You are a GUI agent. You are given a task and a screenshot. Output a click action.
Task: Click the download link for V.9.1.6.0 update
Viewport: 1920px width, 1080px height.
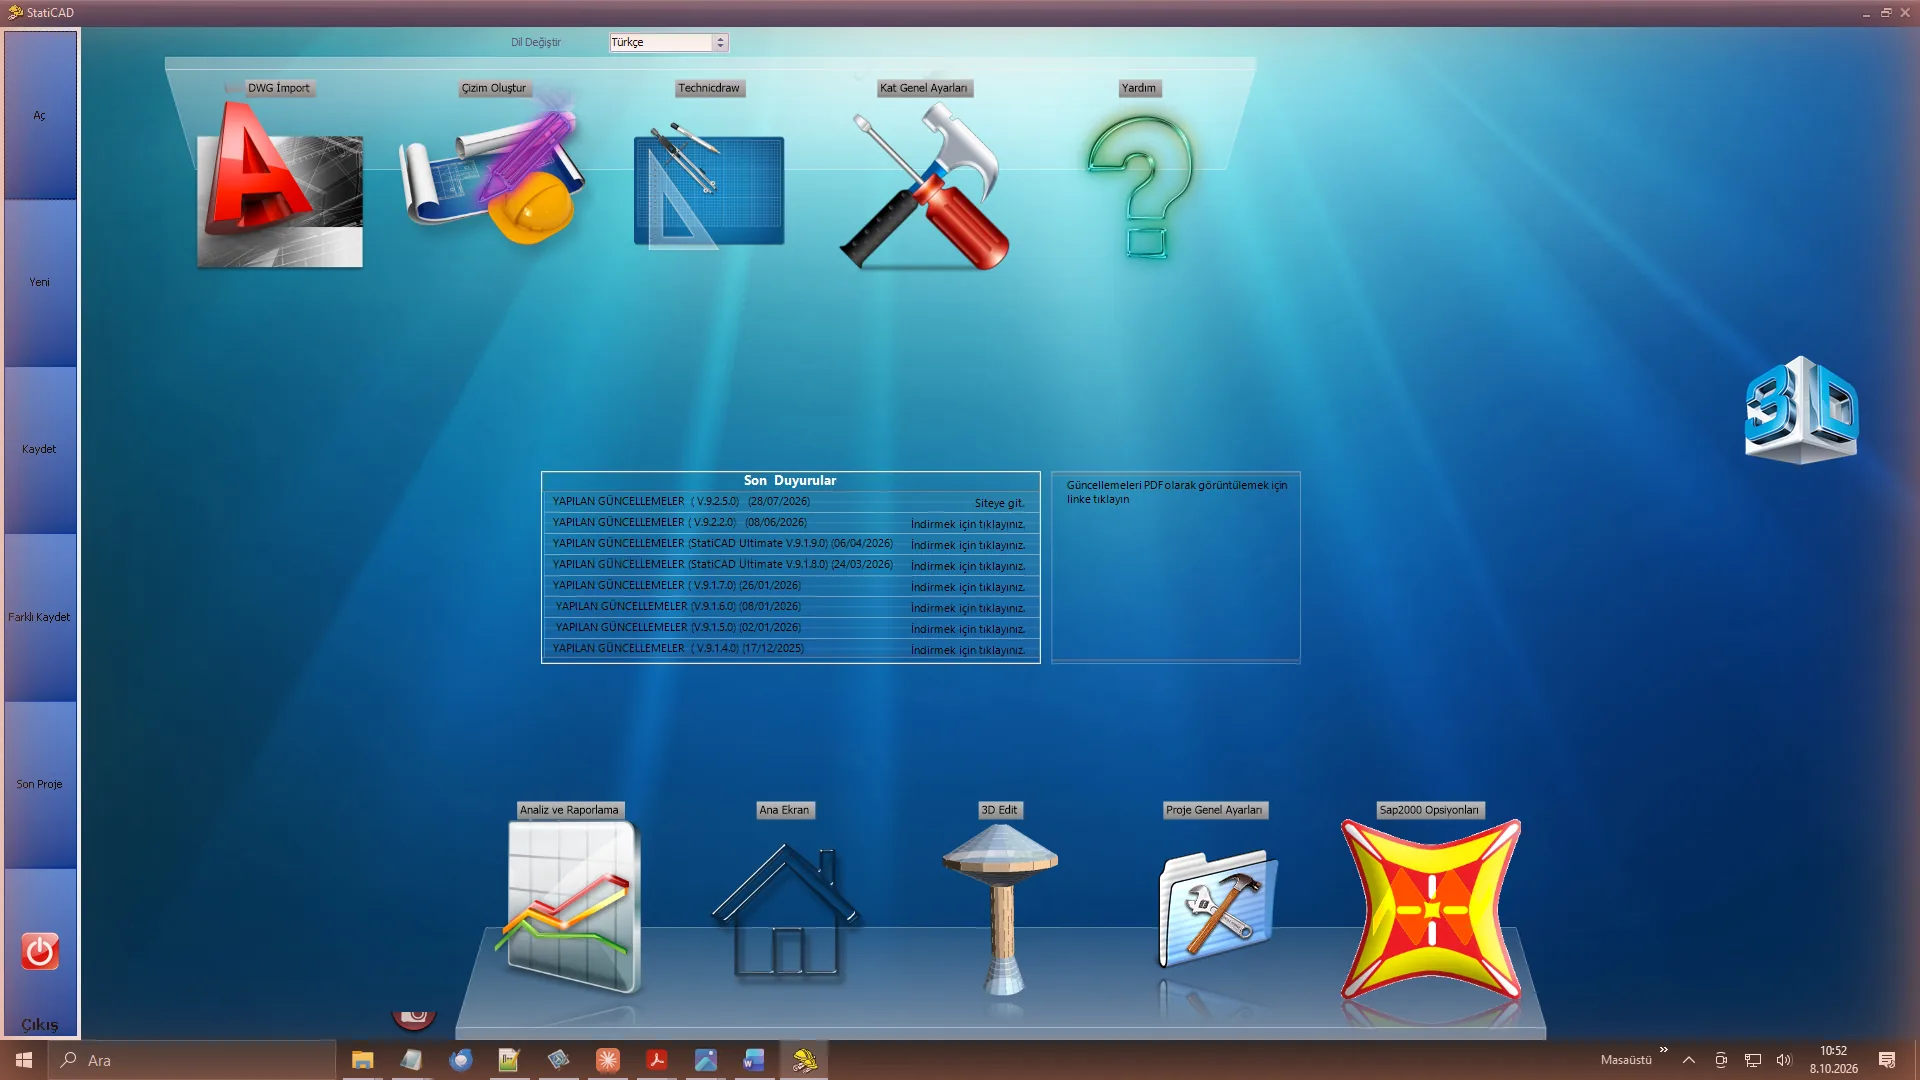(967, 608)
